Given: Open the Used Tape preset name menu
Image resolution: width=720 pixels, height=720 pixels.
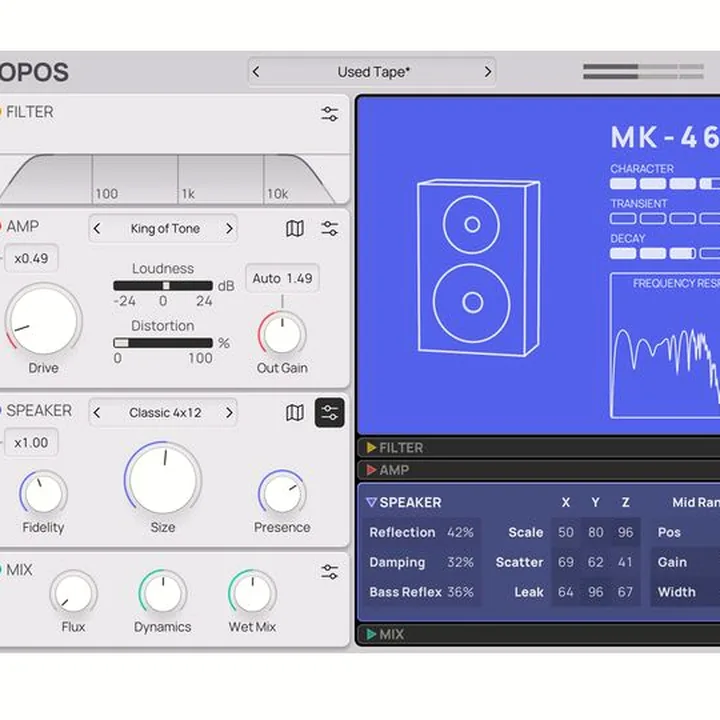Looking at the screenshot, I should point(373,72).
